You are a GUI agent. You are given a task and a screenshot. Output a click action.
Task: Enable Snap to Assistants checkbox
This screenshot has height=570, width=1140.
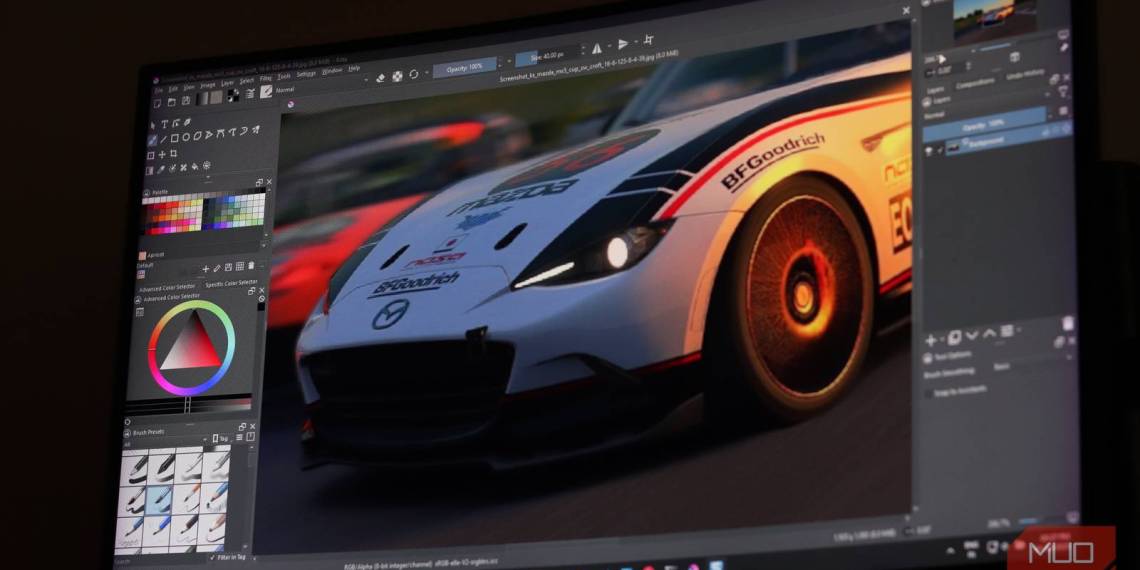tap(928, 394)
